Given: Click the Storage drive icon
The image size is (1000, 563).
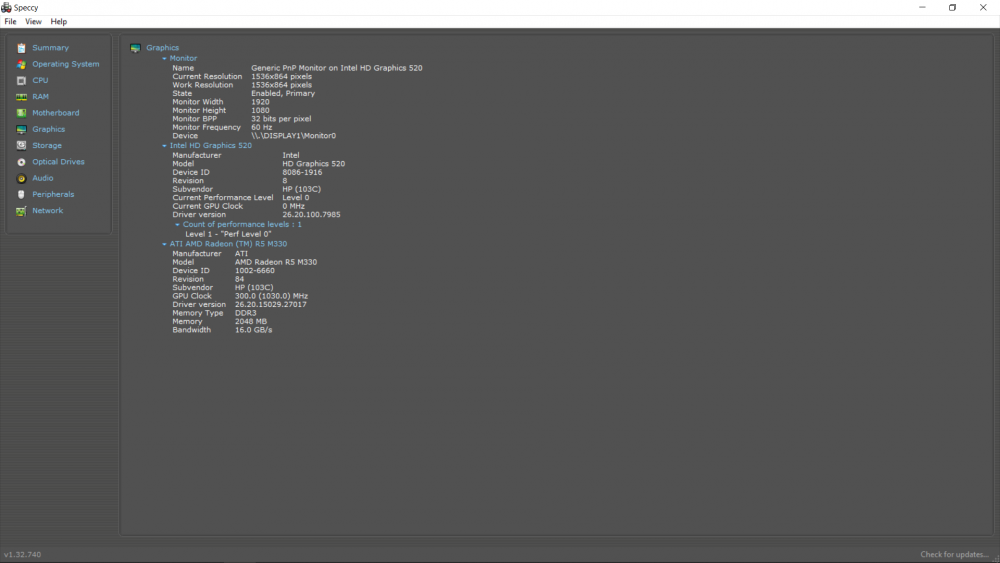Looking at the screenshot, I should pos(21,145).
